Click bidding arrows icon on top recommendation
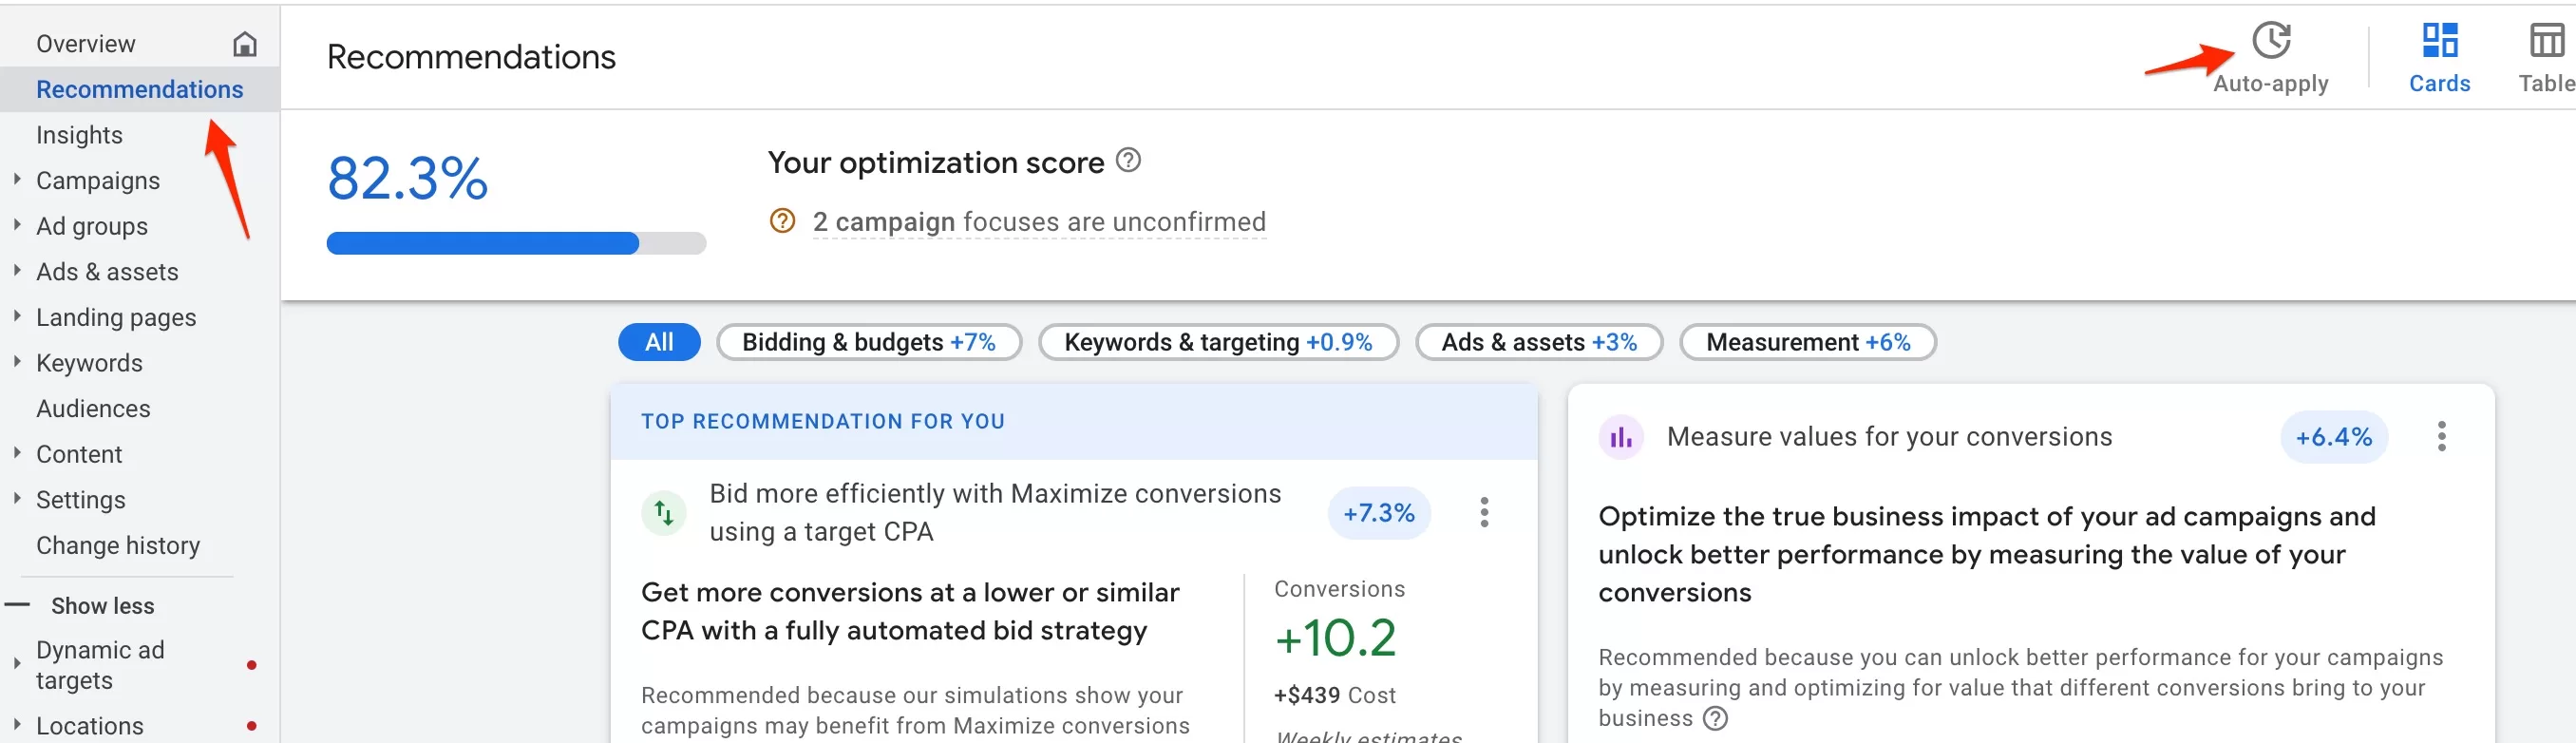The height and width of the screenshot is (743, 2576). pyautogui.click(x=664, y=513)
